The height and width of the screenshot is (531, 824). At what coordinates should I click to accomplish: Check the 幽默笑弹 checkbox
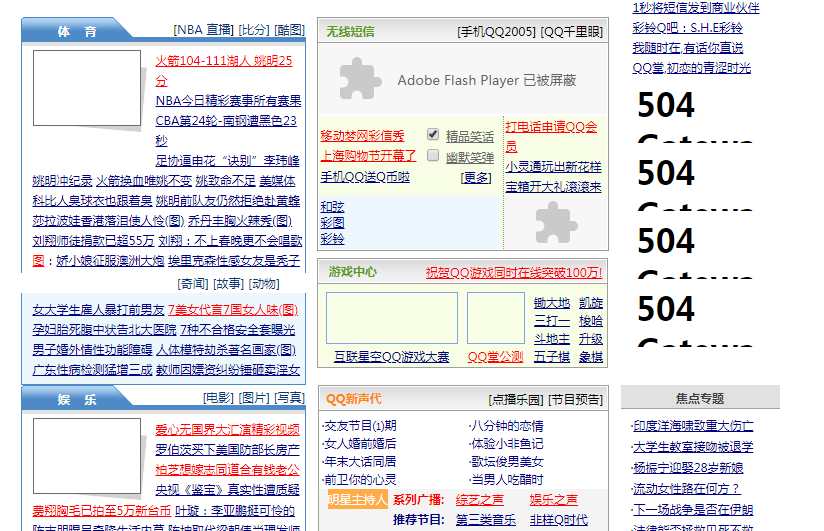[x=433, y=155]
